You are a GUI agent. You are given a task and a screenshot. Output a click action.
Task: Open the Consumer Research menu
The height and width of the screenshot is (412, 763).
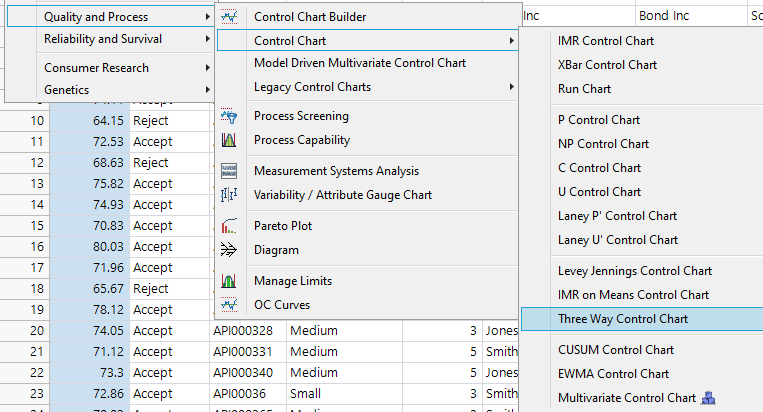[96, 68]
